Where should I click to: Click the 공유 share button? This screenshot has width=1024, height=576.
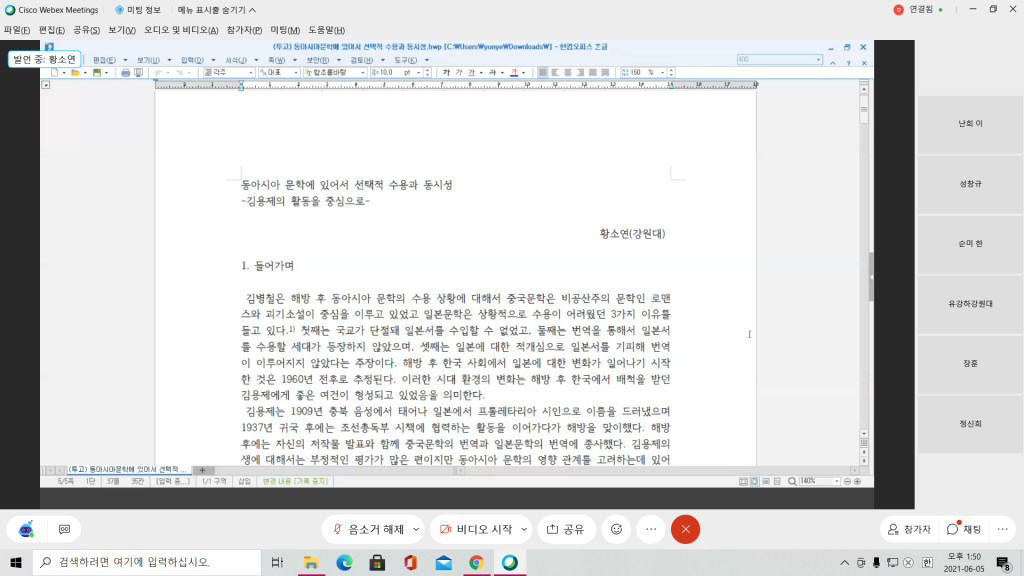(x=566, y=529)
